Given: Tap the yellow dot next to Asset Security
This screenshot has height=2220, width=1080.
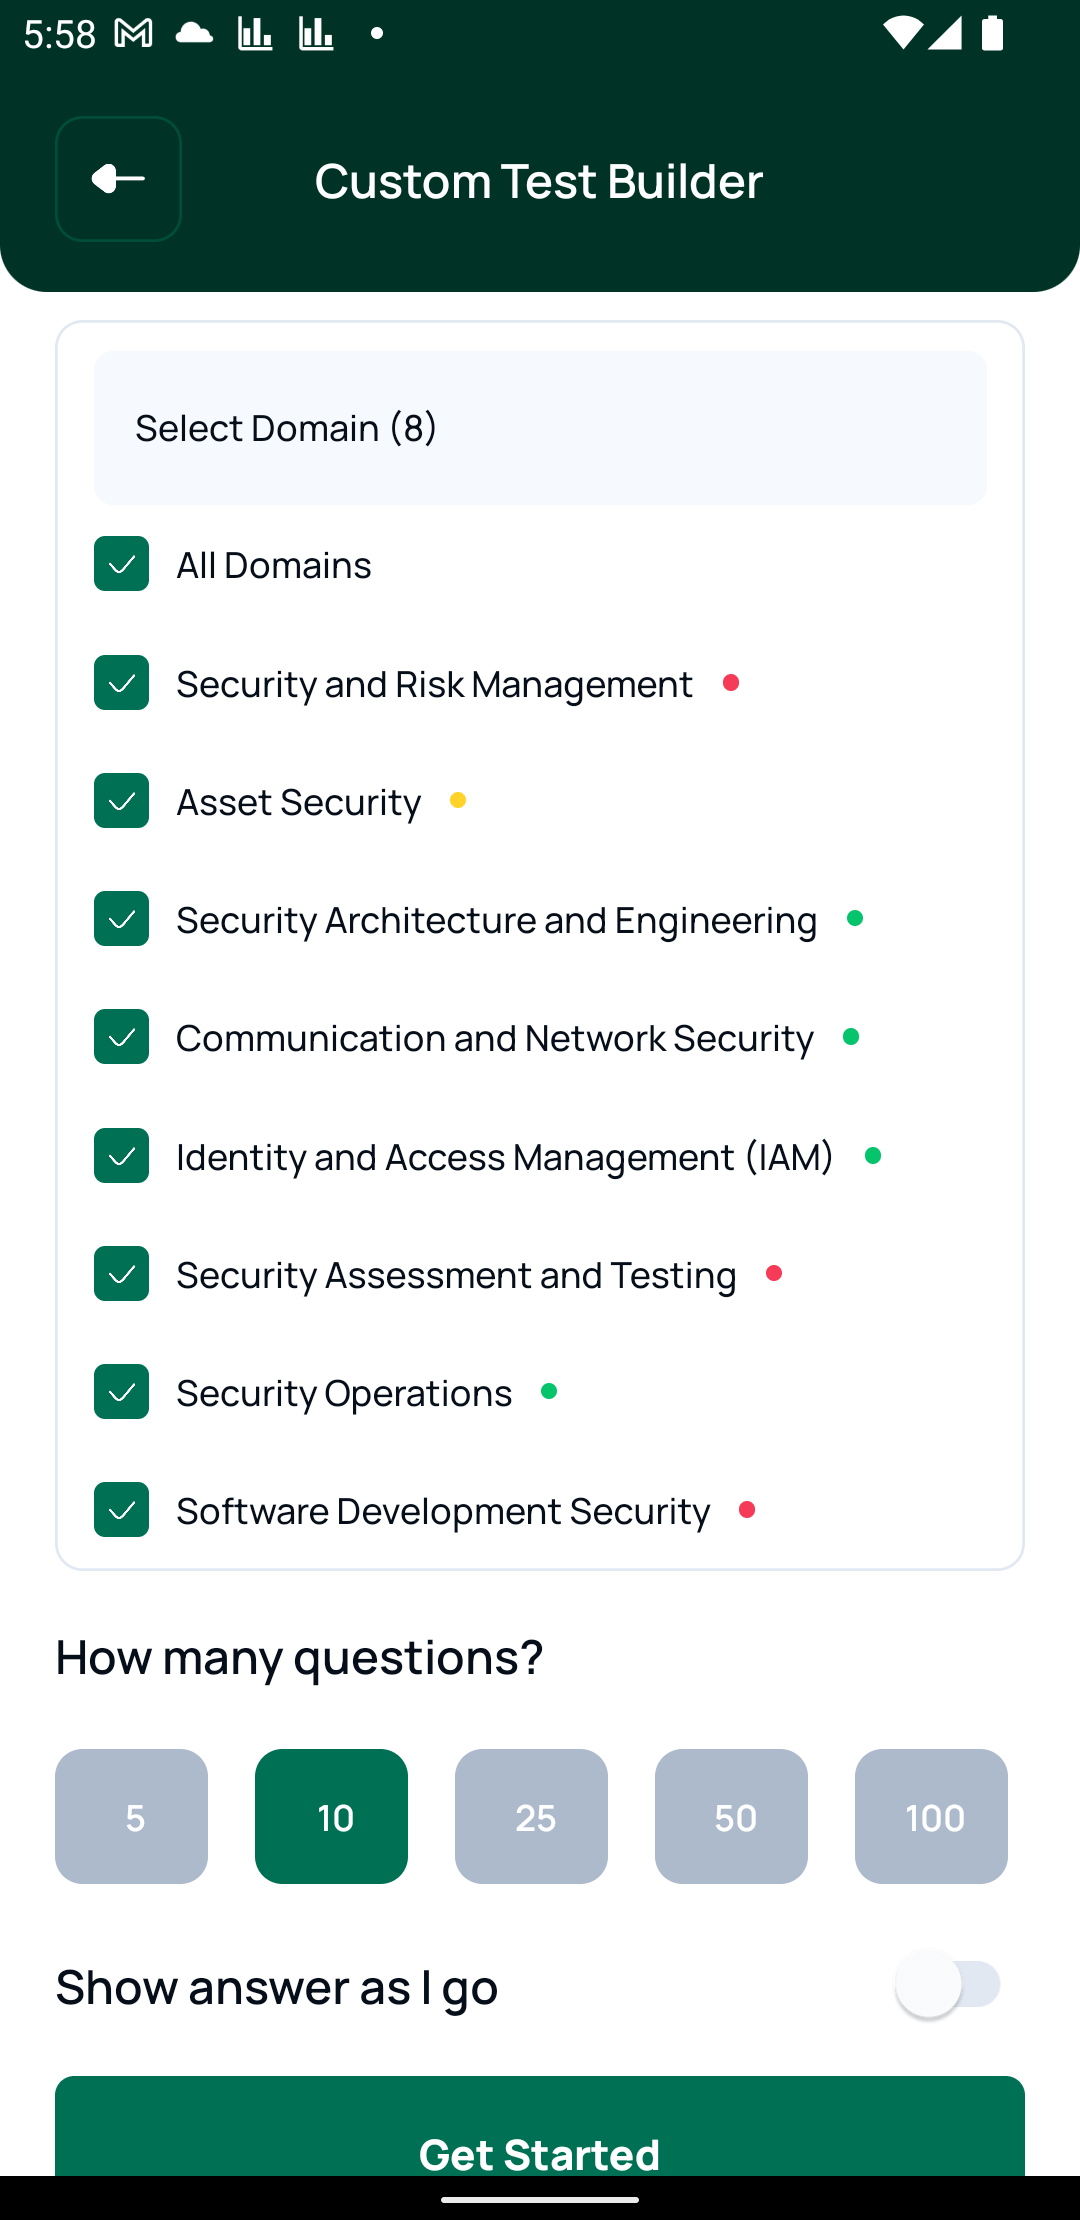Looking at the screenshot, I should 458,800.
